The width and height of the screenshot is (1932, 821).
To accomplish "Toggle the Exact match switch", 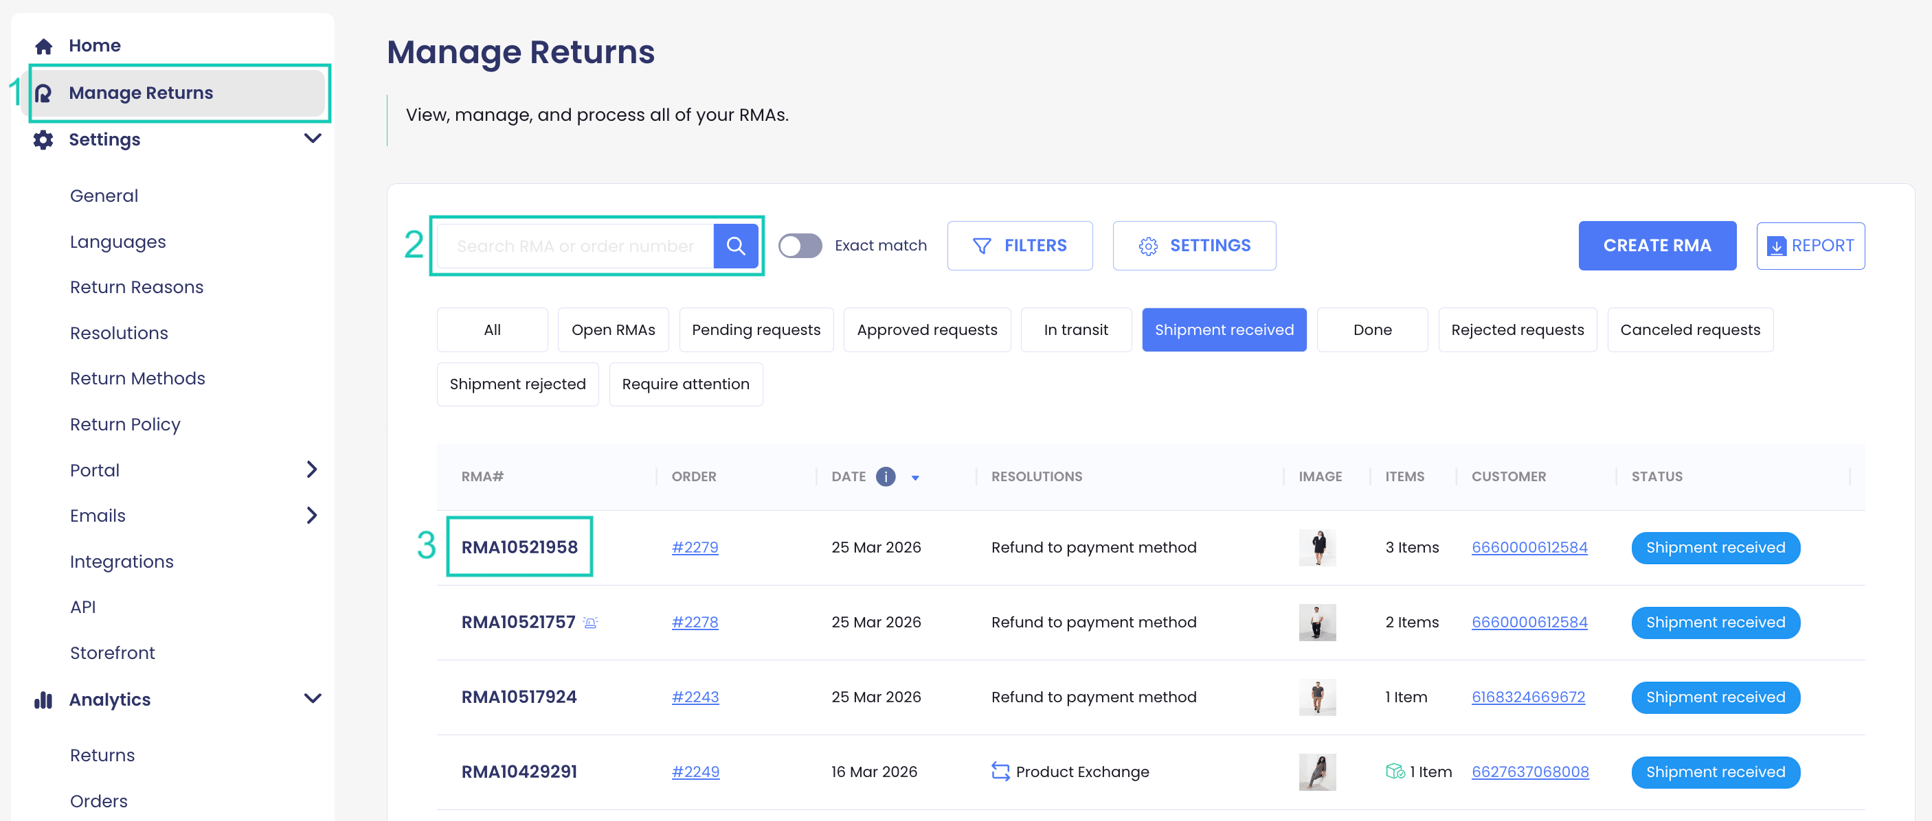I will coord(800,246).
